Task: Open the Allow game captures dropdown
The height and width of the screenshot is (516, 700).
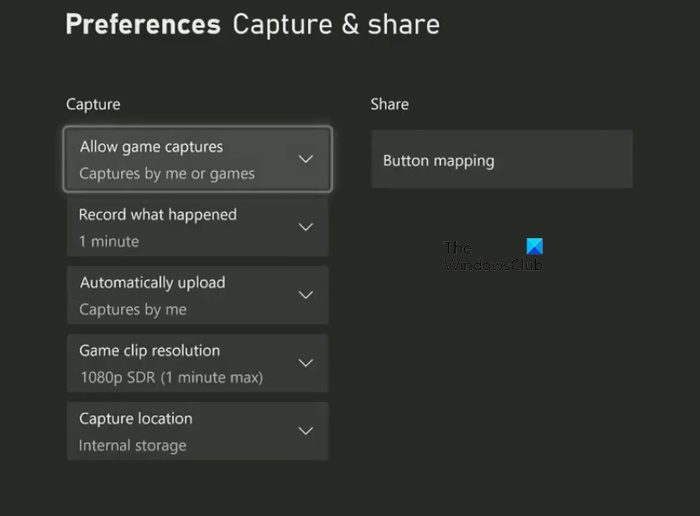Action: 197,159
